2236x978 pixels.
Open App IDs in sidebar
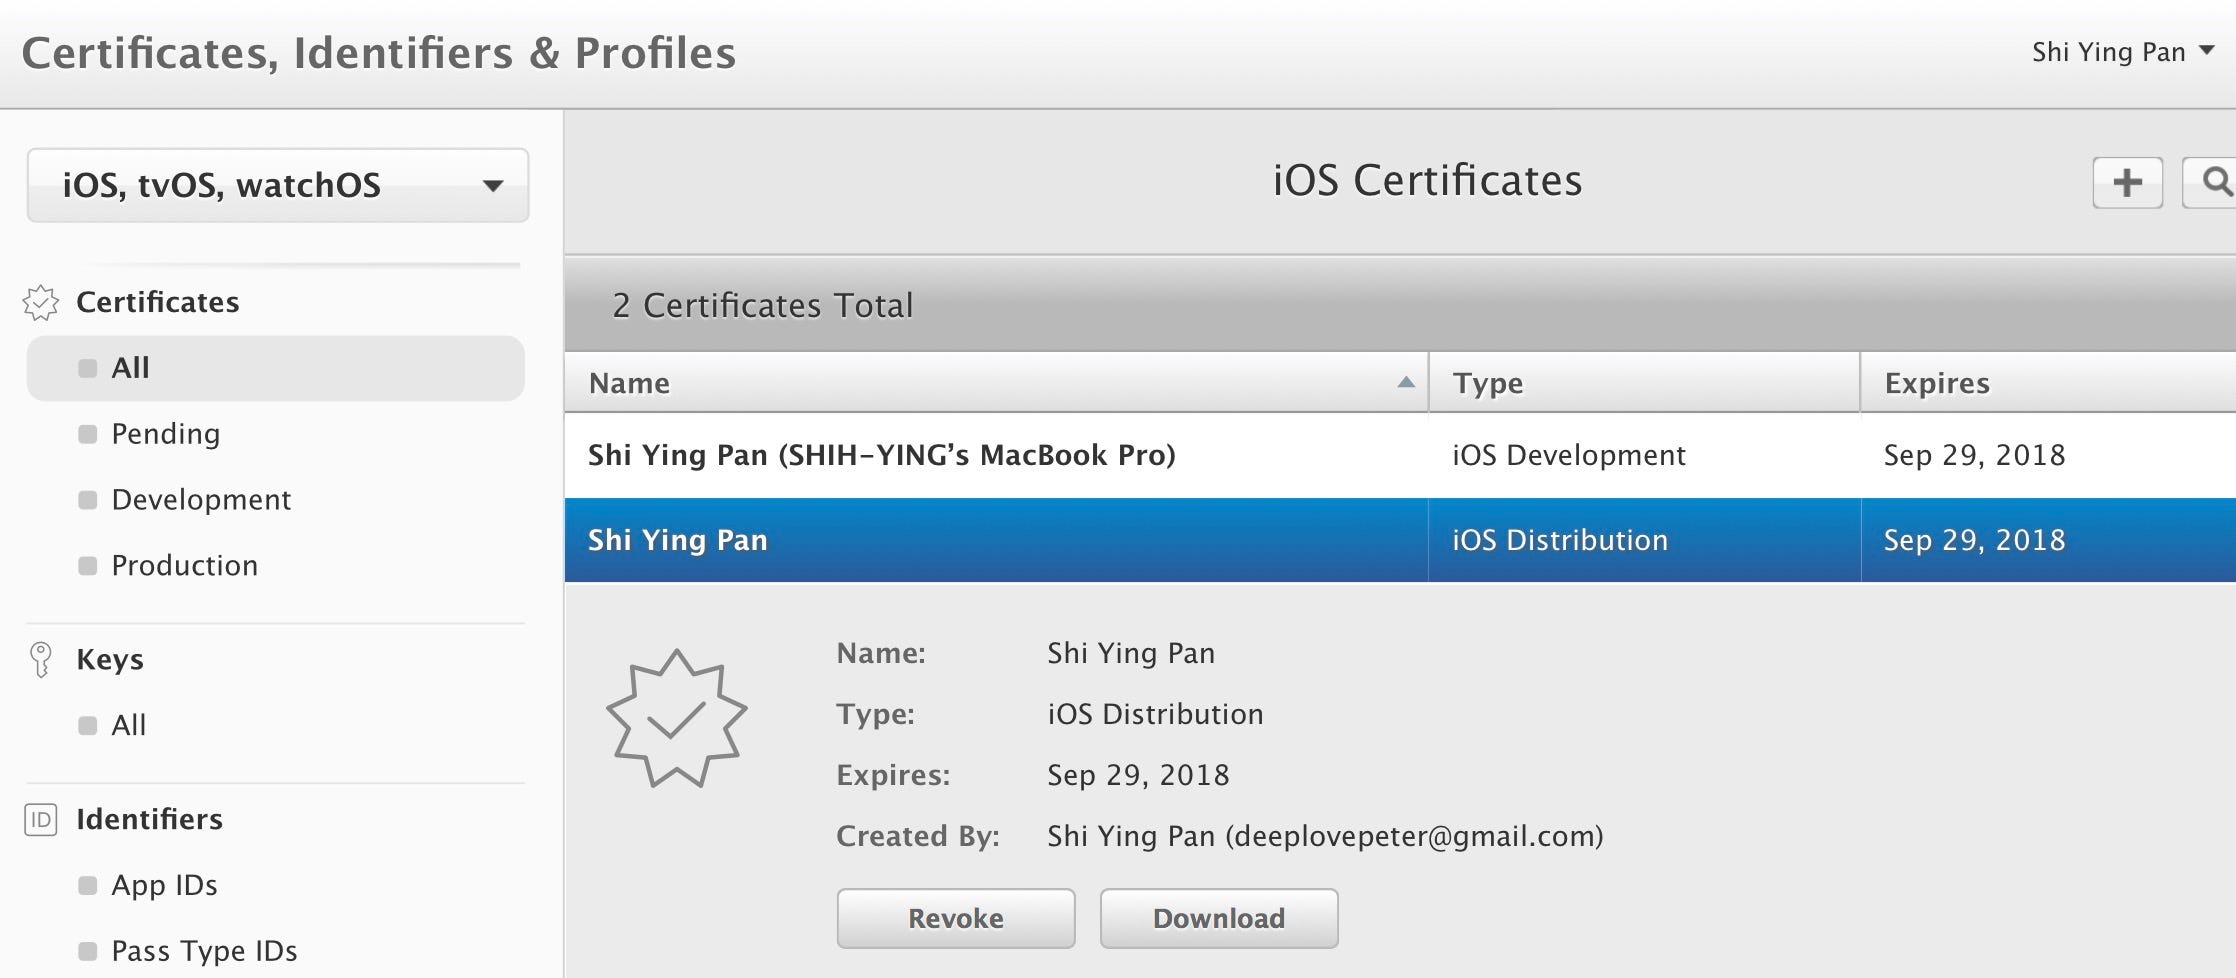(165, 885)
